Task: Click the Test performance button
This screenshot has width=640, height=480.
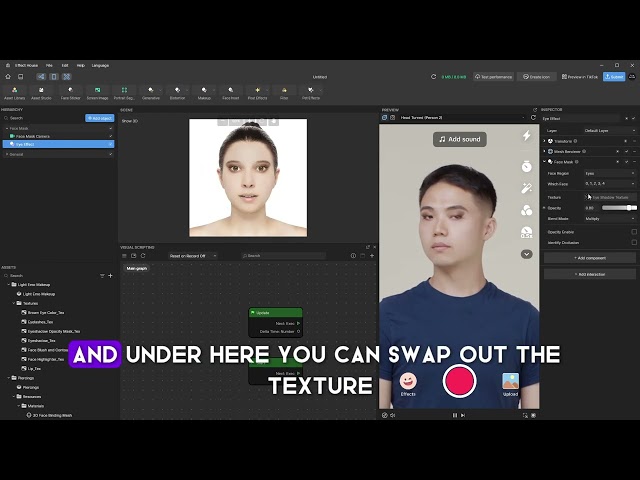Action: coord(493,77)
